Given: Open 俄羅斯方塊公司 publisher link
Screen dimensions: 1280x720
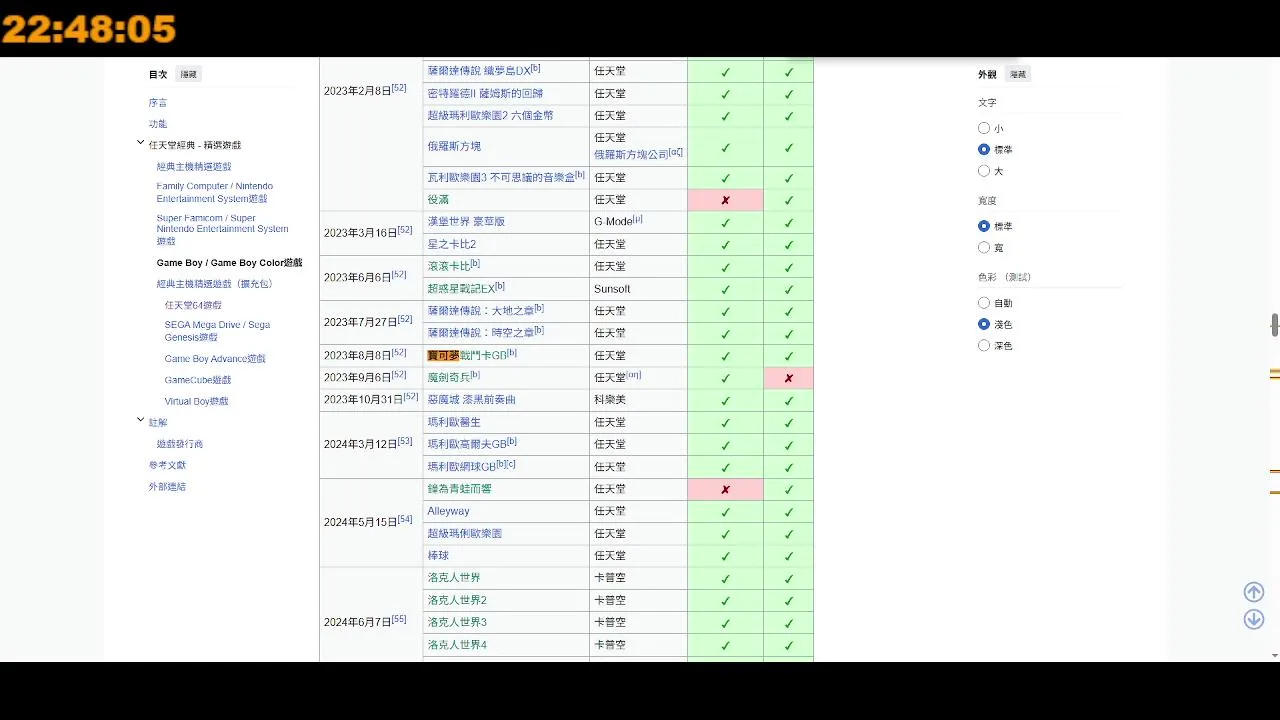Looking at the screenshot, I should (631, 155).
